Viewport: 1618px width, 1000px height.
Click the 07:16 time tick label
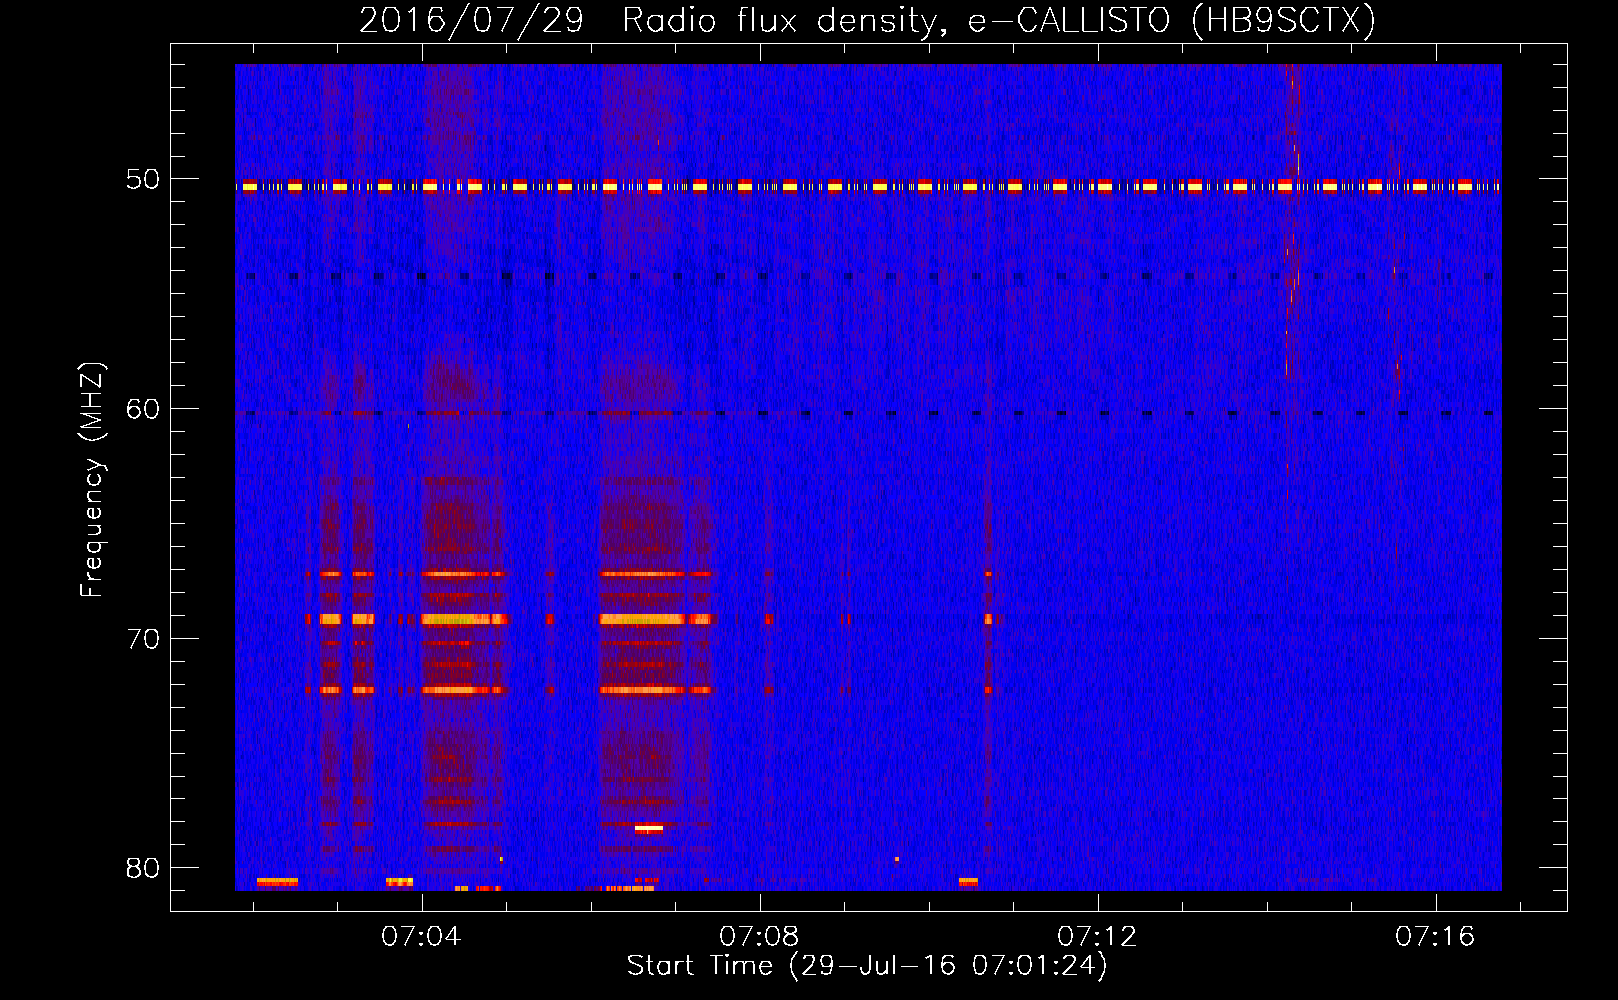tap(1435, 936)
